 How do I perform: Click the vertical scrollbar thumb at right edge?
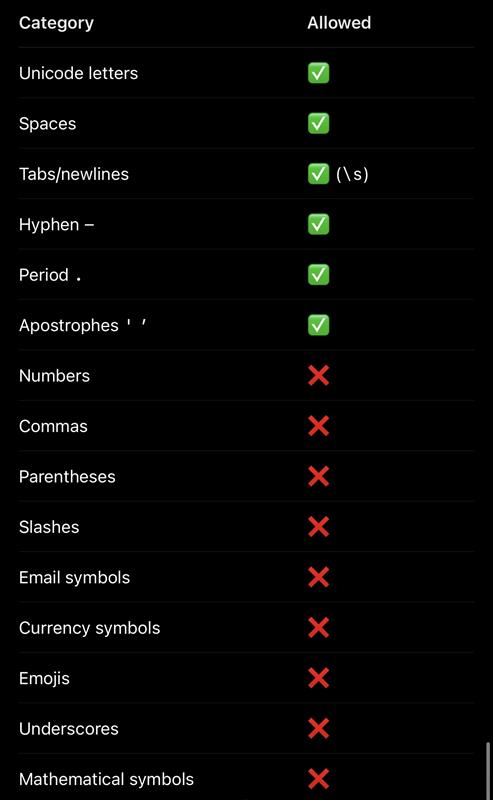click(x=488, y=771)
